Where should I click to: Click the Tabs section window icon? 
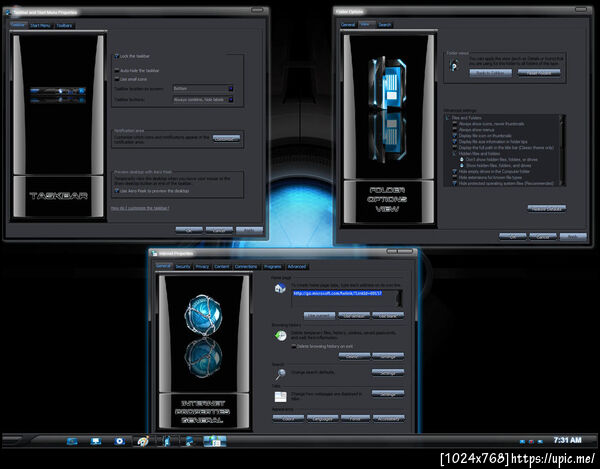coord(280,397)
